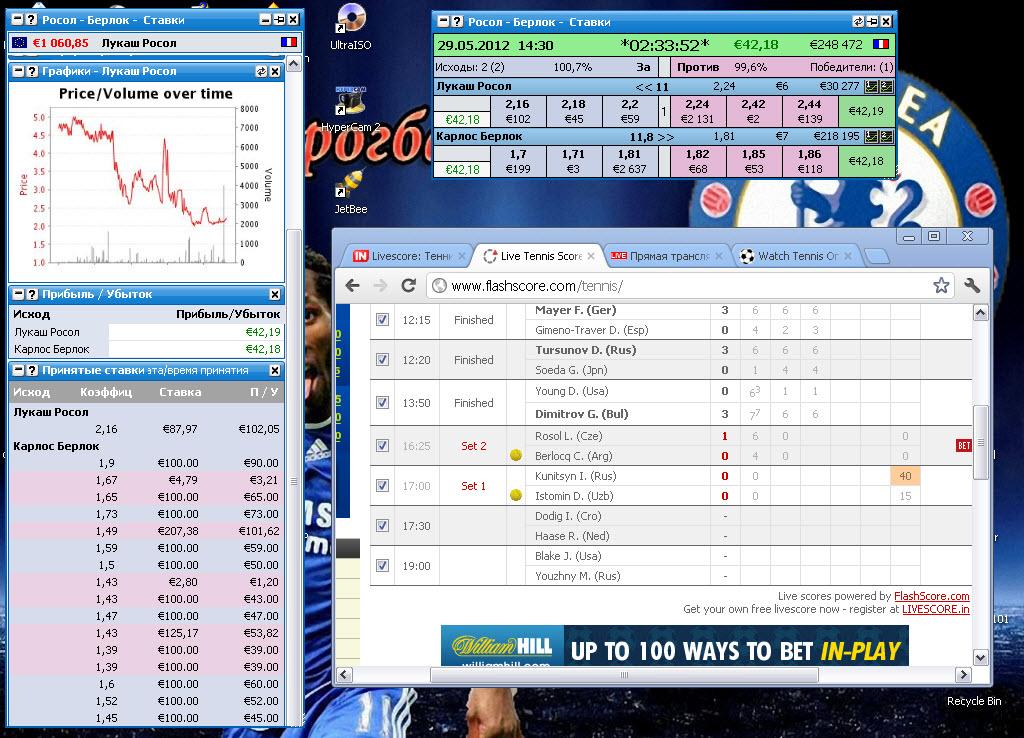Reload the flashscore page
Image resolution: width=1024 pixels, height=738 pixels.
pyautogui.click(x=409, y=285)
